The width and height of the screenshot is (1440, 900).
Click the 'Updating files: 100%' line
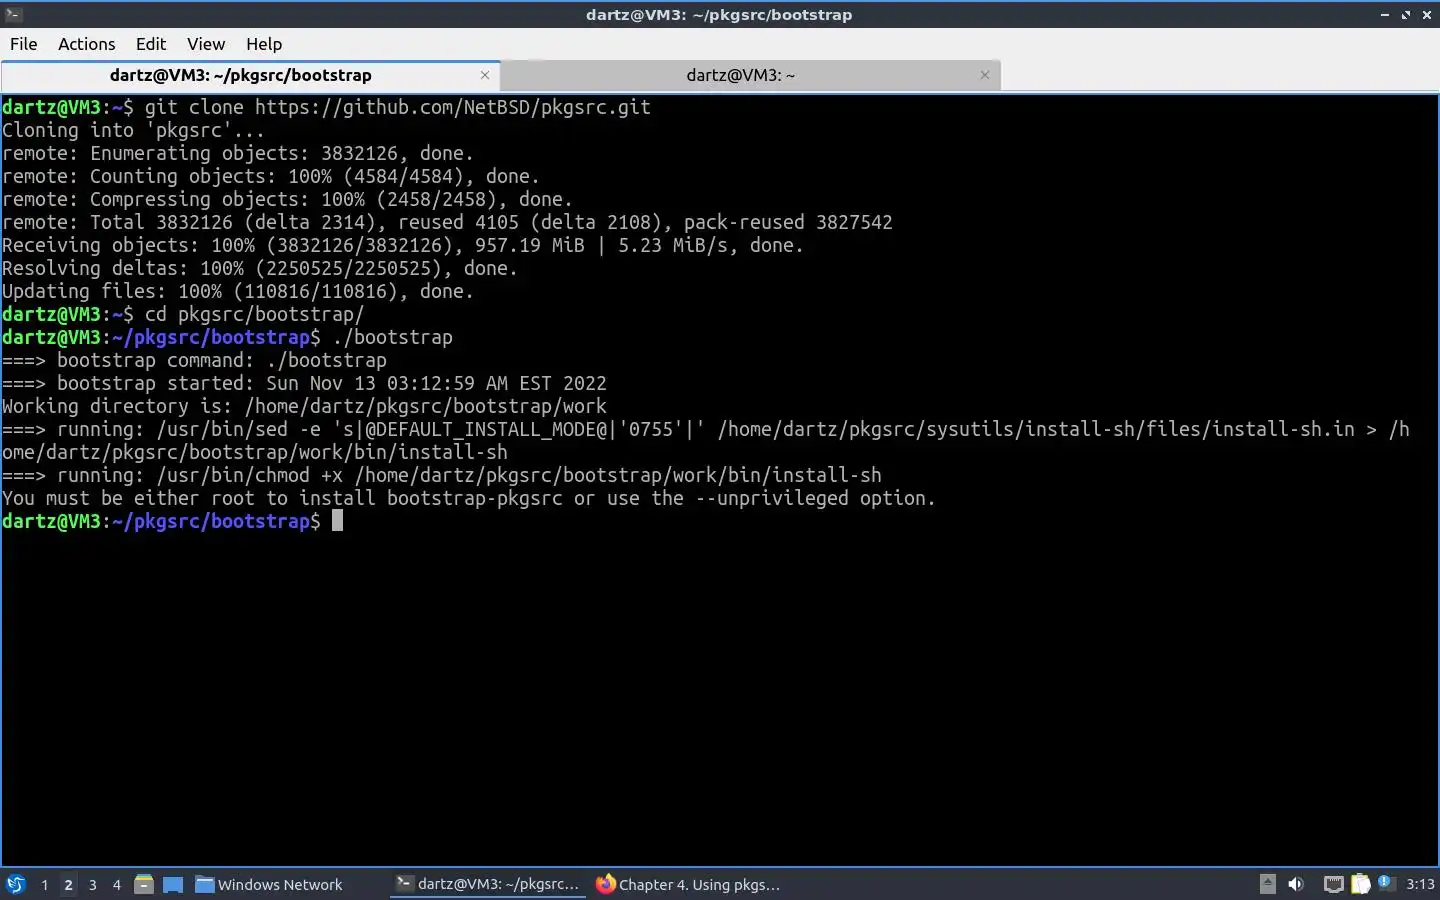point(238,291)
